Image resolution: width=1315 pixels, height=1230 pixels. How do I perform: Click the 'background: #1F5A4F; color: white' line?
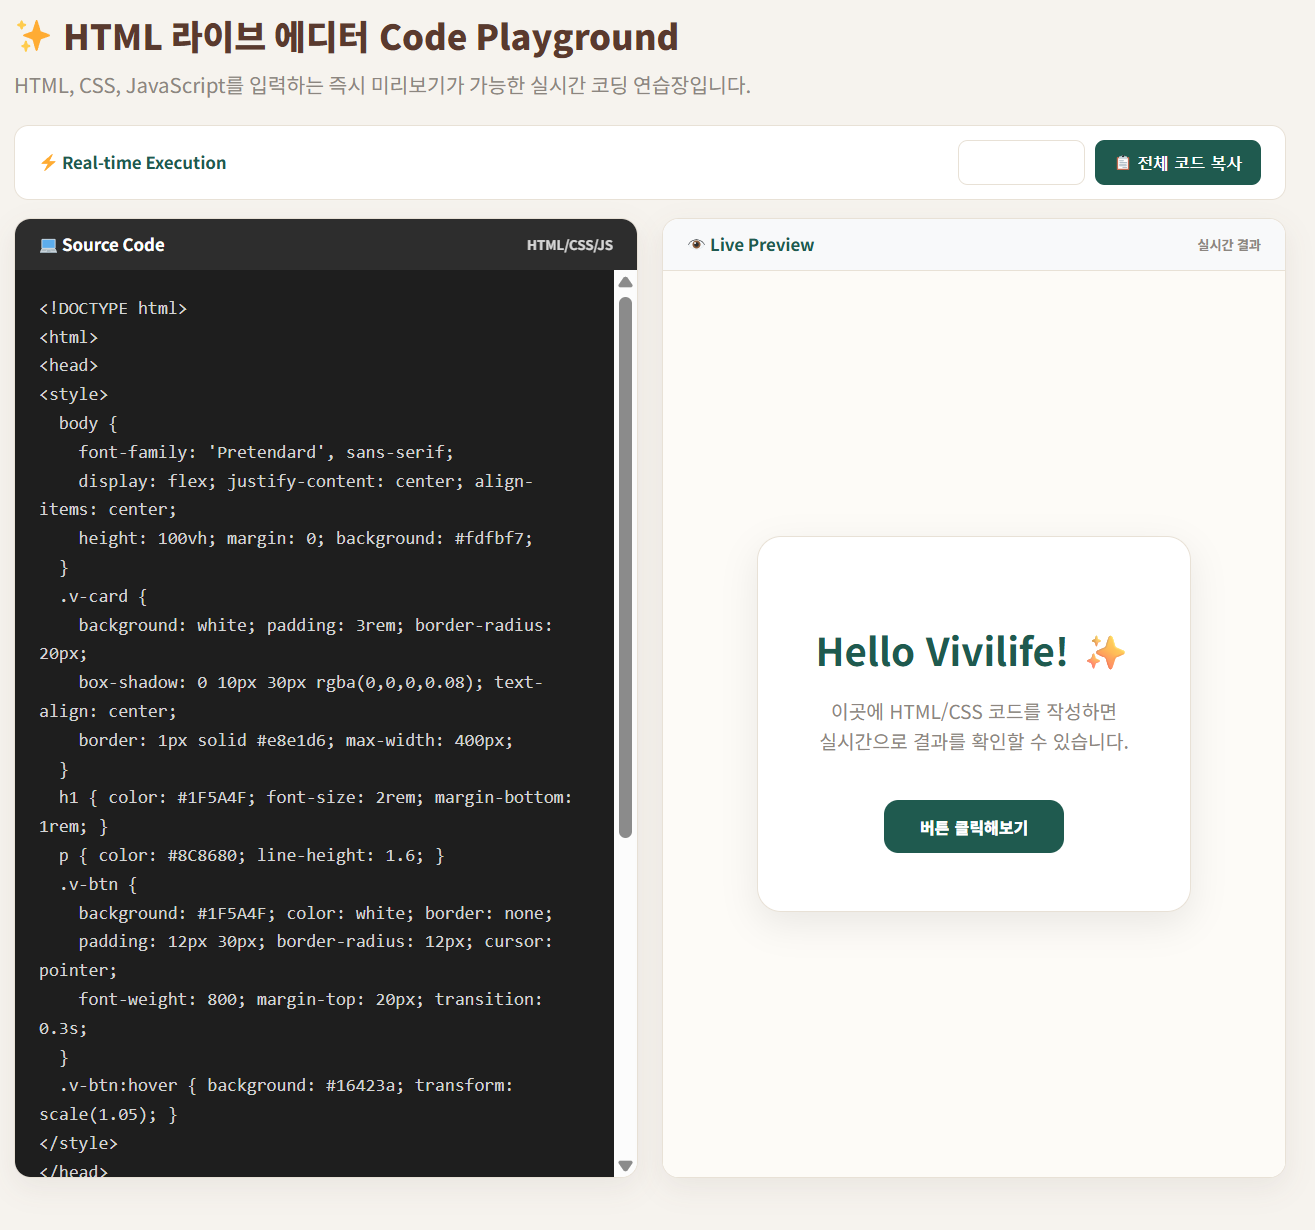pyautogui.click(x=315, y=913)
